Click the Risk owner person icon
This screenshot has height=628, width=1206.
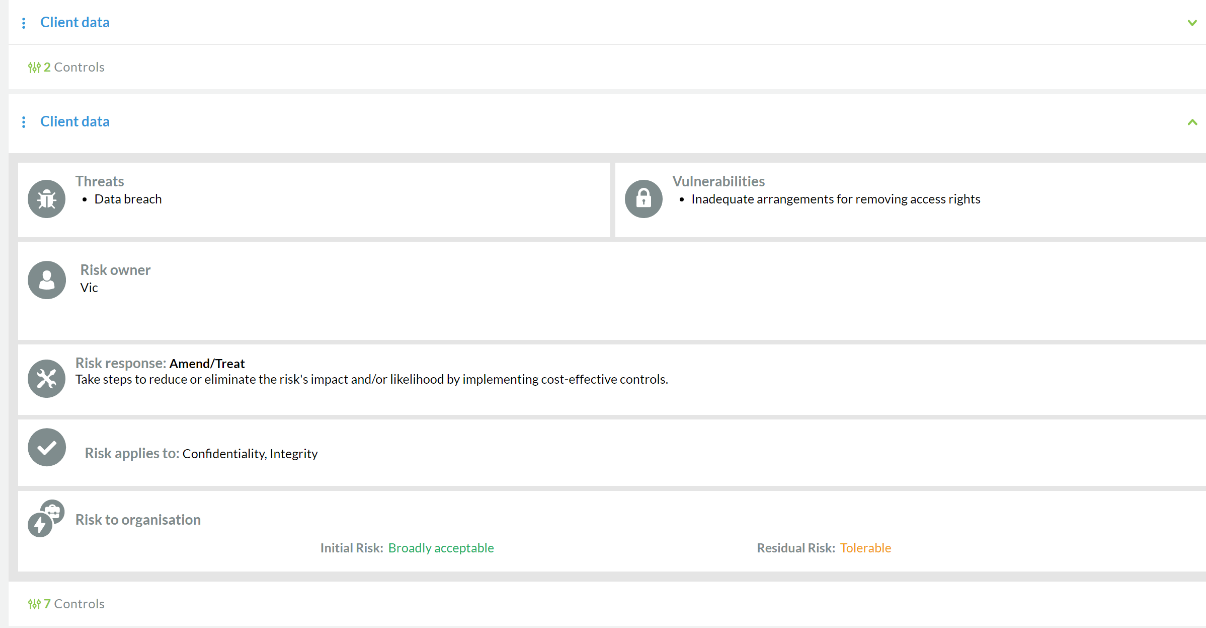coord(46,280)
